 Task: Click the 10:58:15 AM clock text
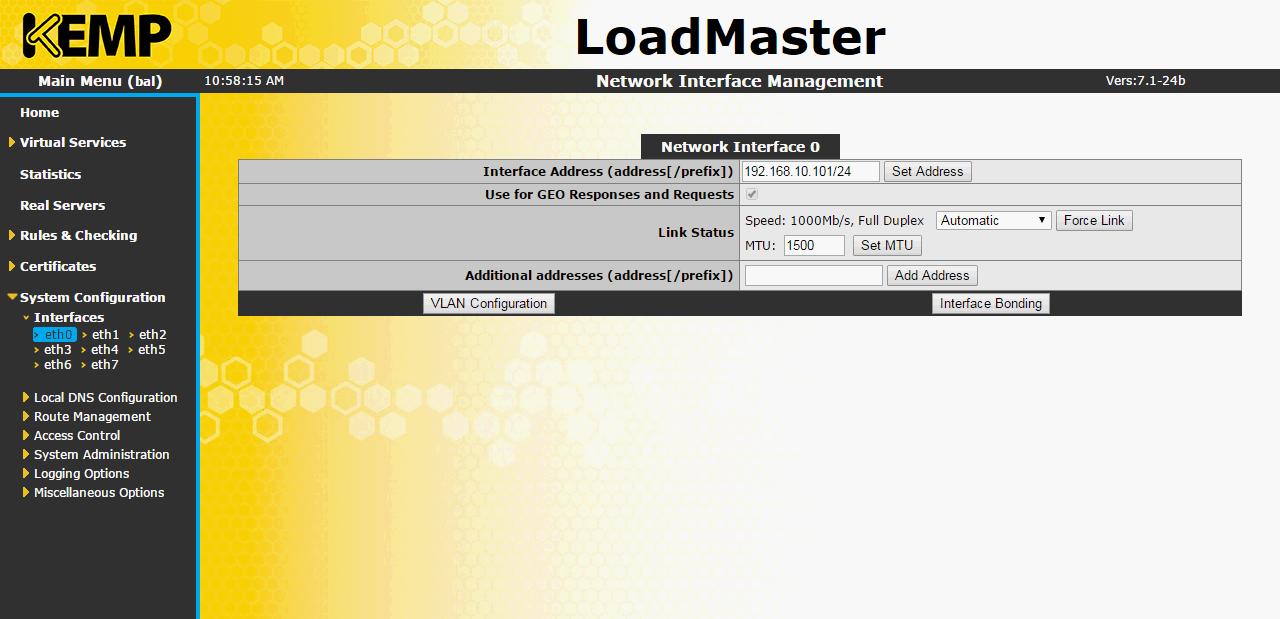(244, 81)
